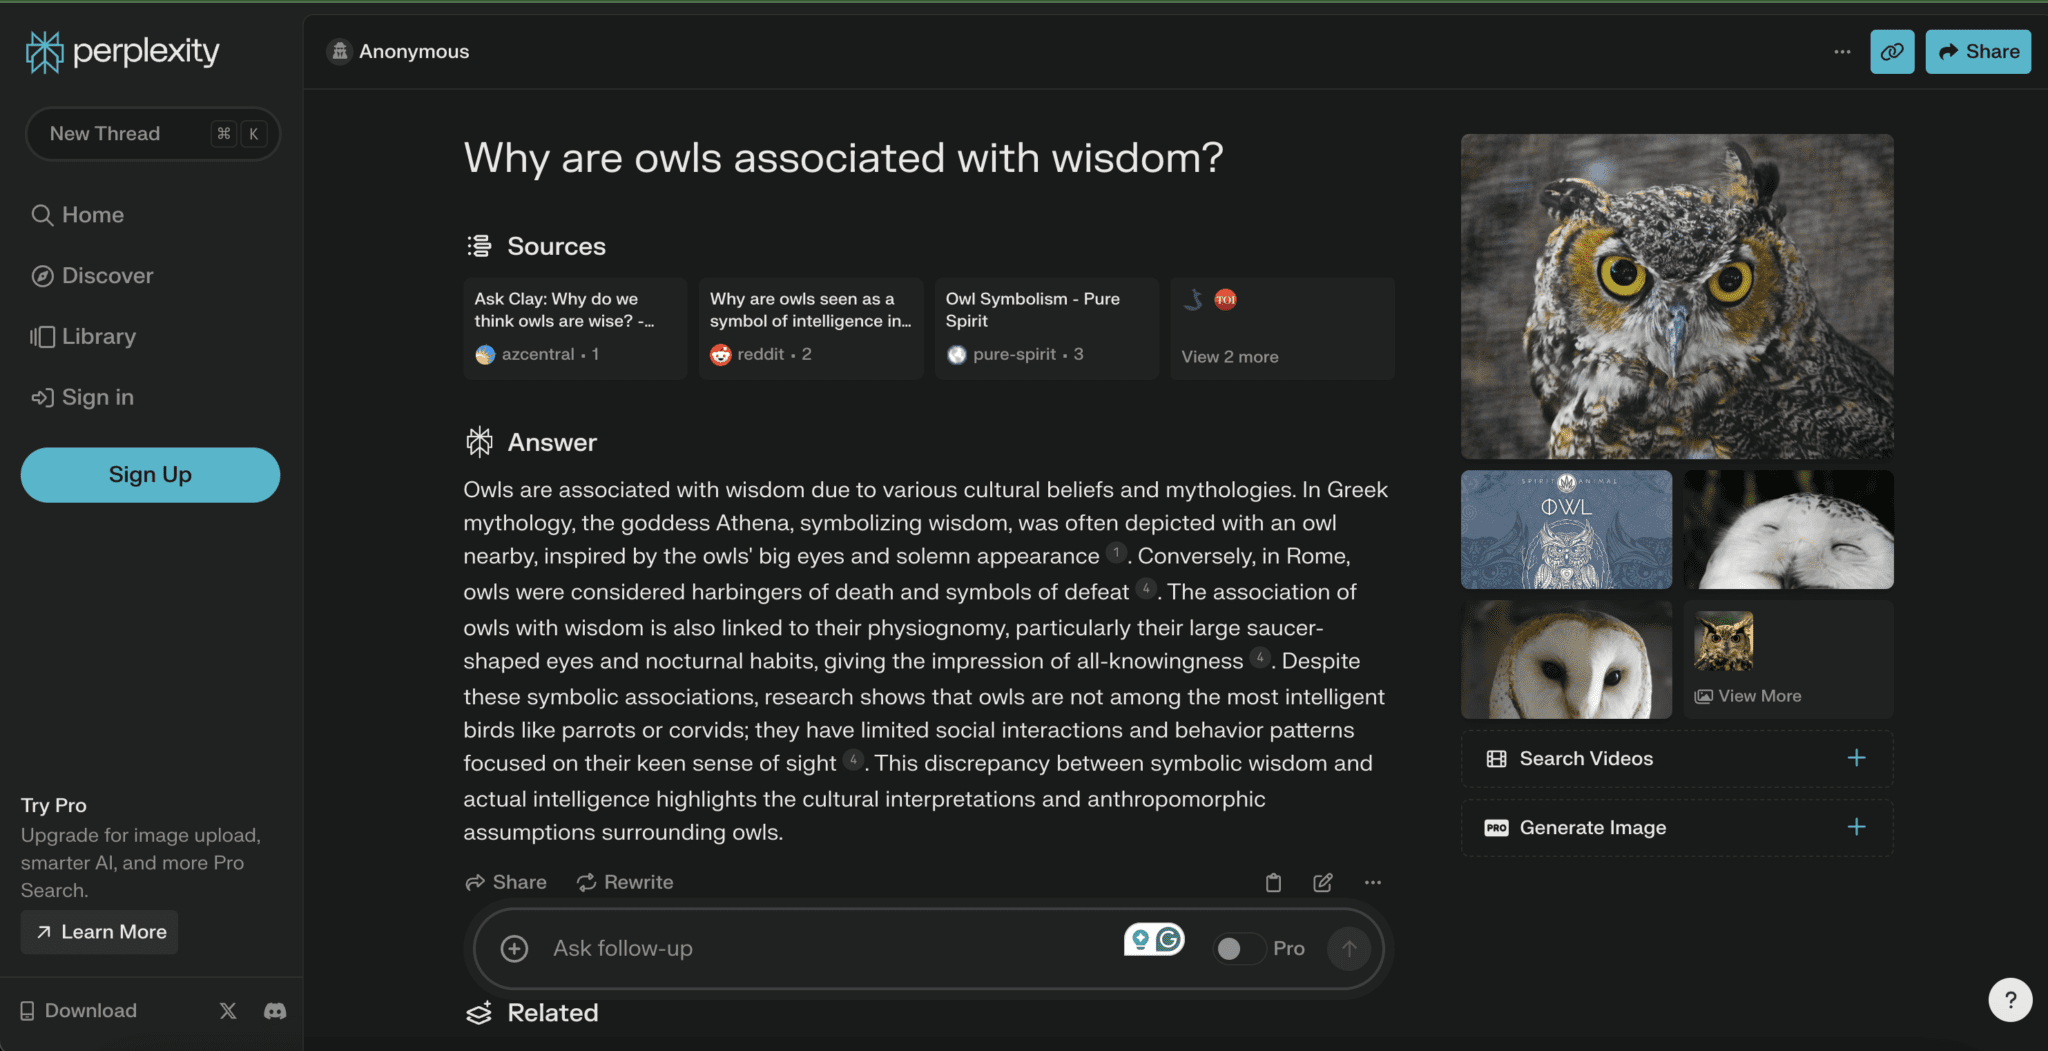Click Rewrite below the answer

[625, 882]
